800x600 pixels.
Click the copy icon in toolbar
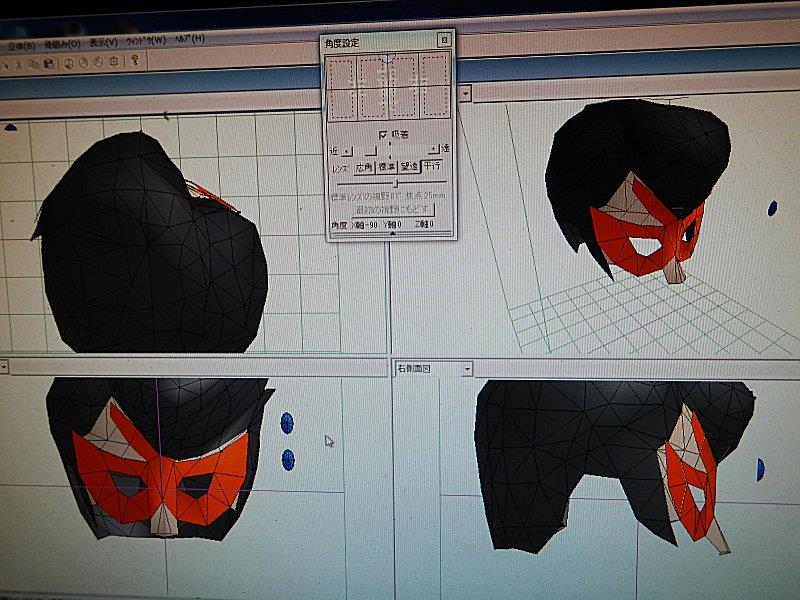pos(34,64)
